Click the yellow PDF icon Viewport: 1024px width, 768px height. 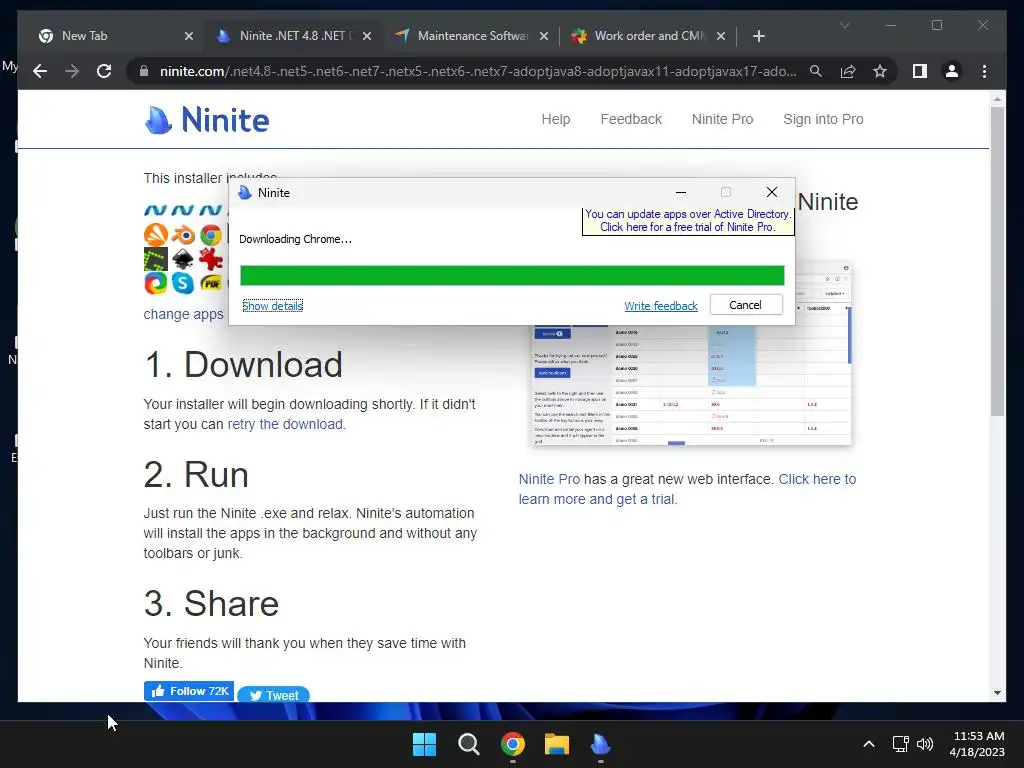pos(211,283)
